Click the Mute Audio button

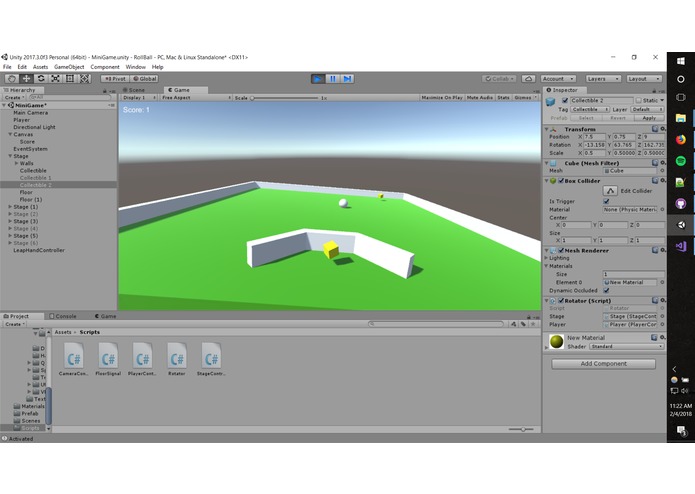coord(480,97)
